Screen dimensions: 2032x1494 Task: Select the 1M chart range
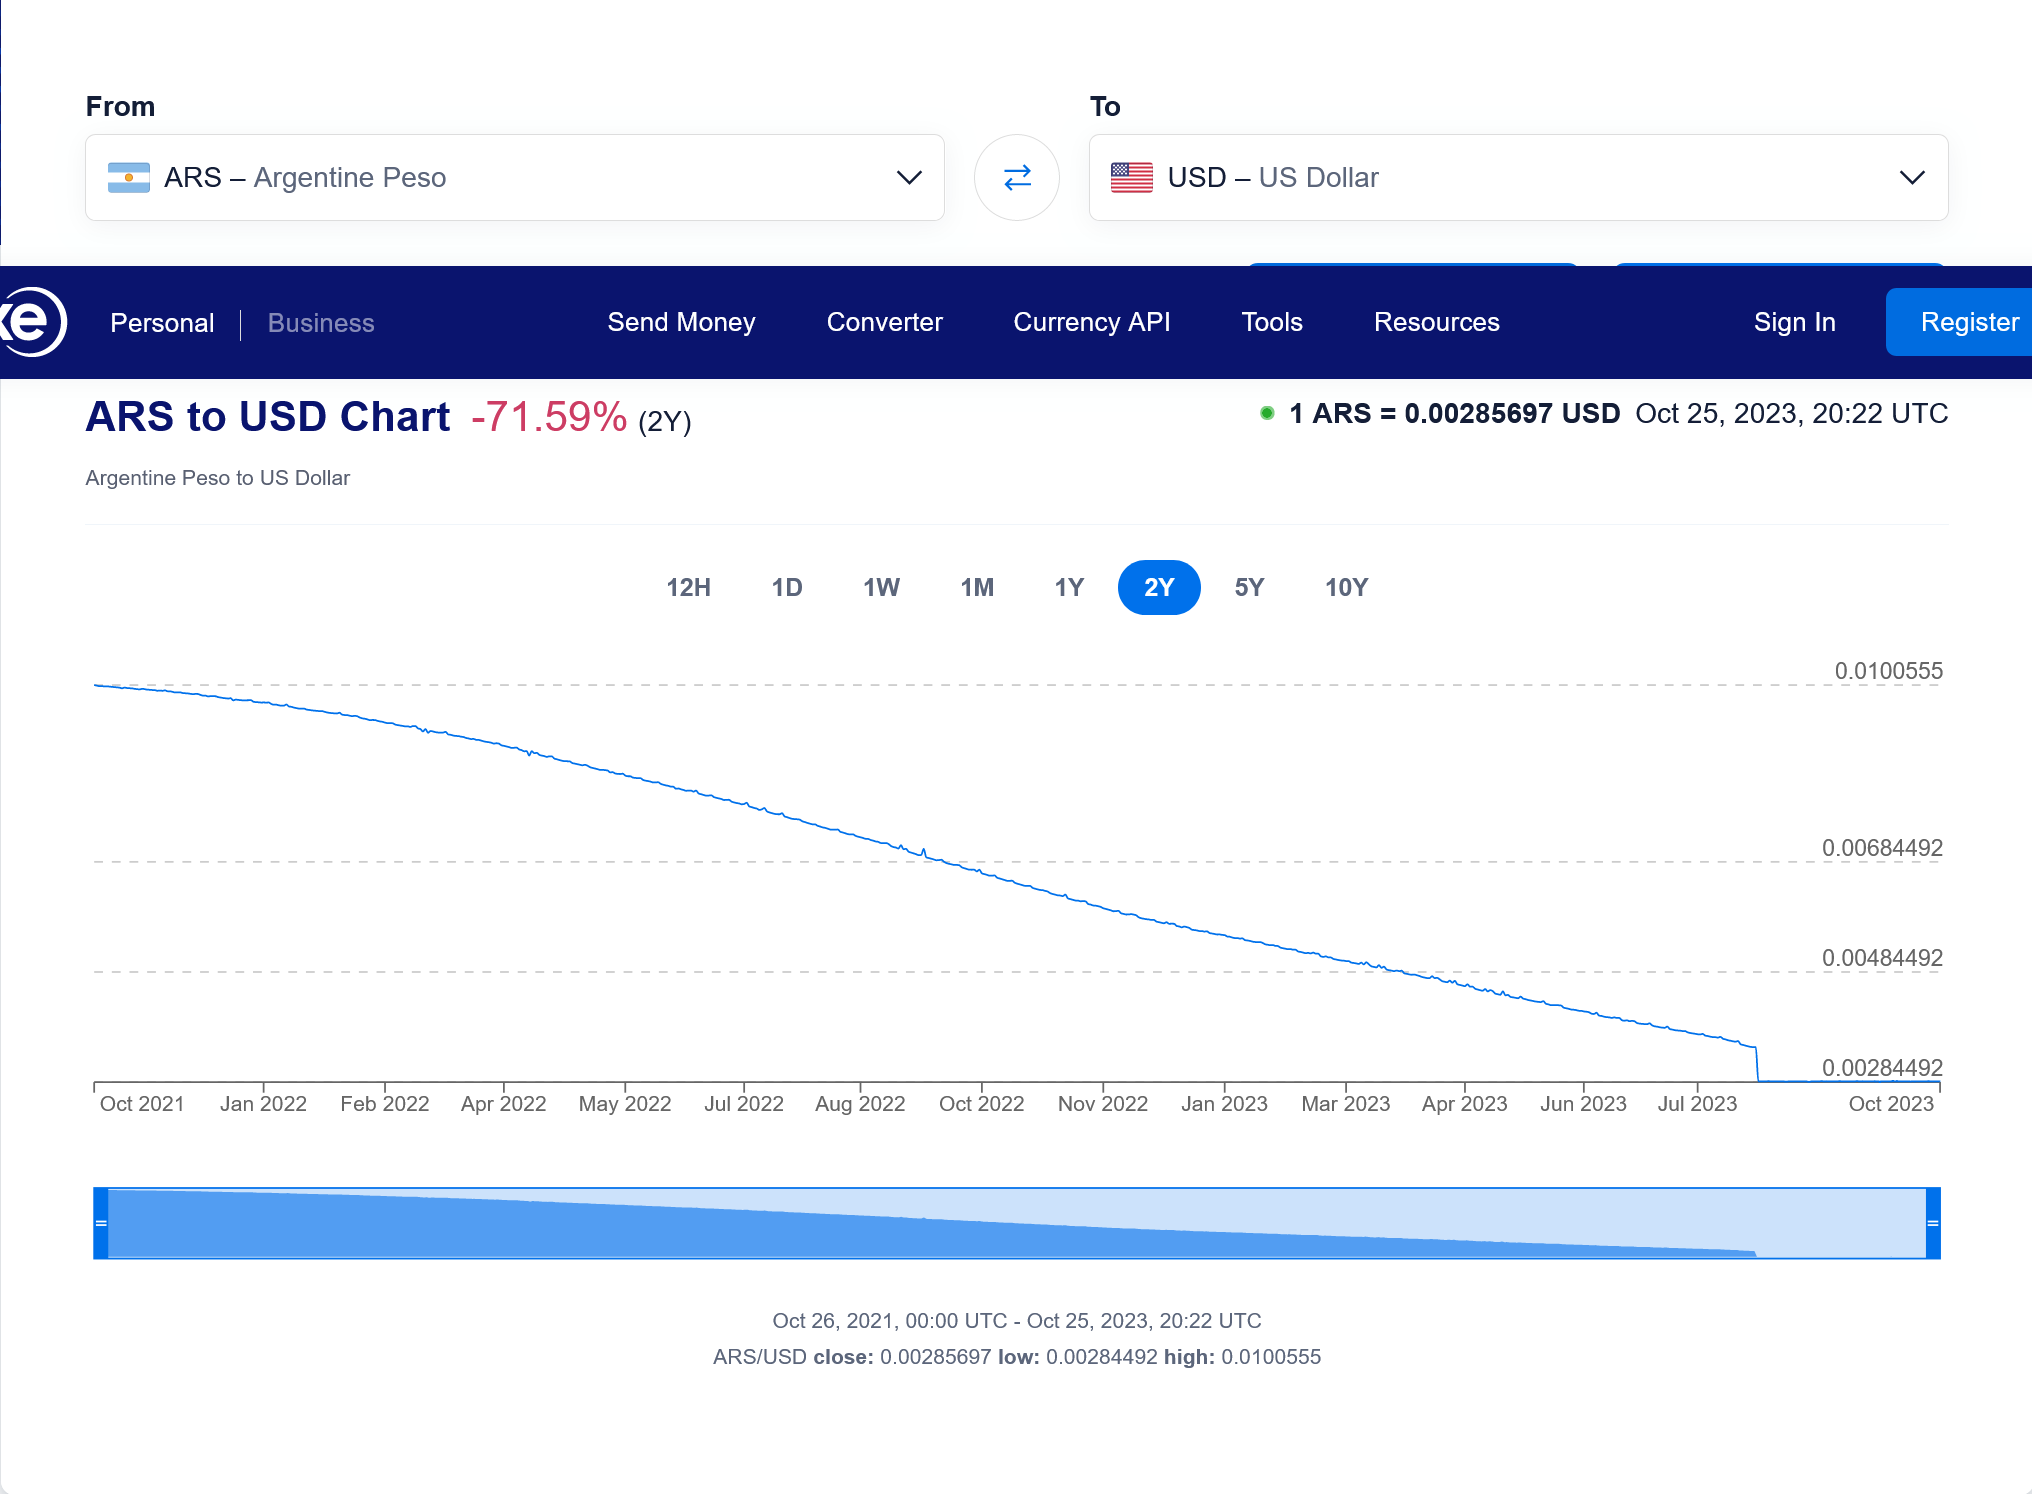pyautogui.click(x=977, y=588)
